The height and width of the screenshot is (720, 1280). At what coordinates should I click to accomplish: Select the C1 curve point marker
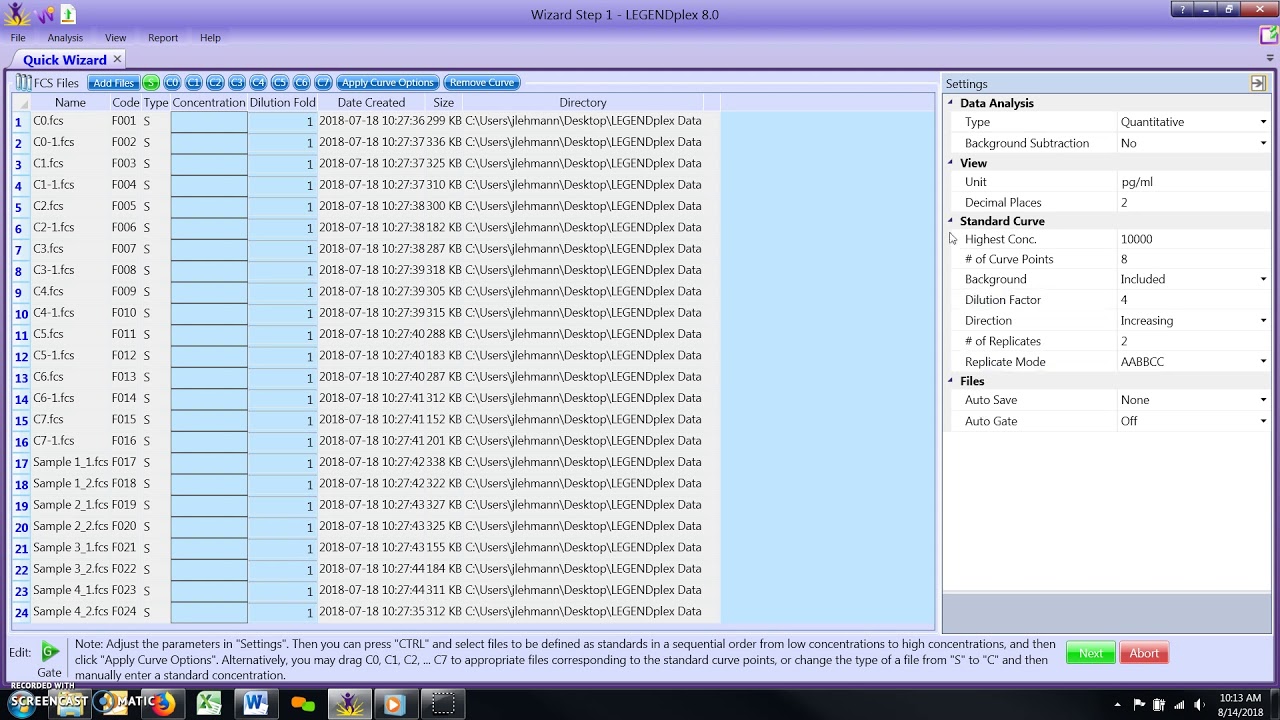(x=194, y=83)
